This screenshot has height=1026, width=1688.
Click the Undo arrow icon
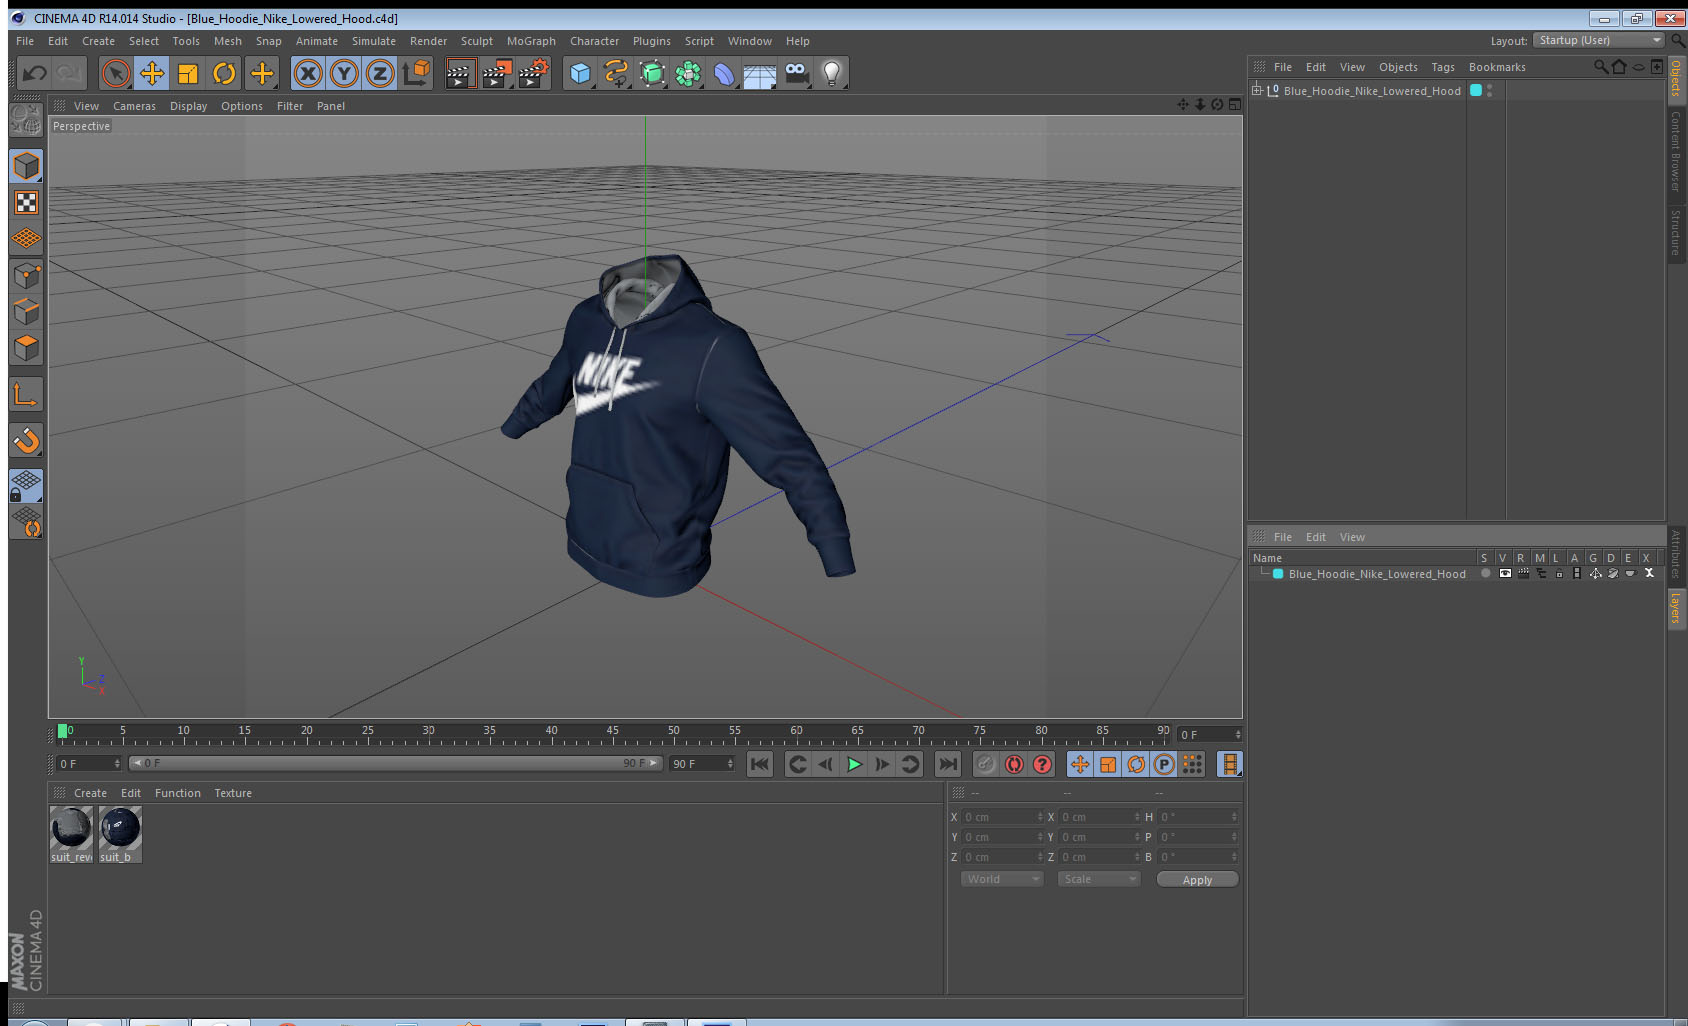click(35, 73)
